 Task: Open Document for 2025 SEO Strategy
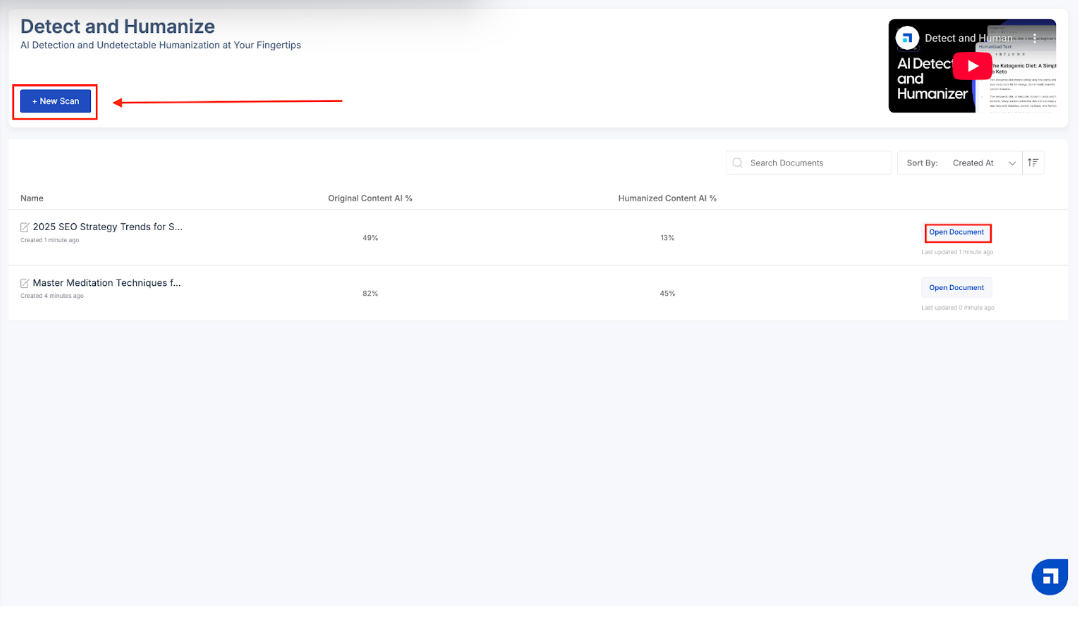coord(956,232)
